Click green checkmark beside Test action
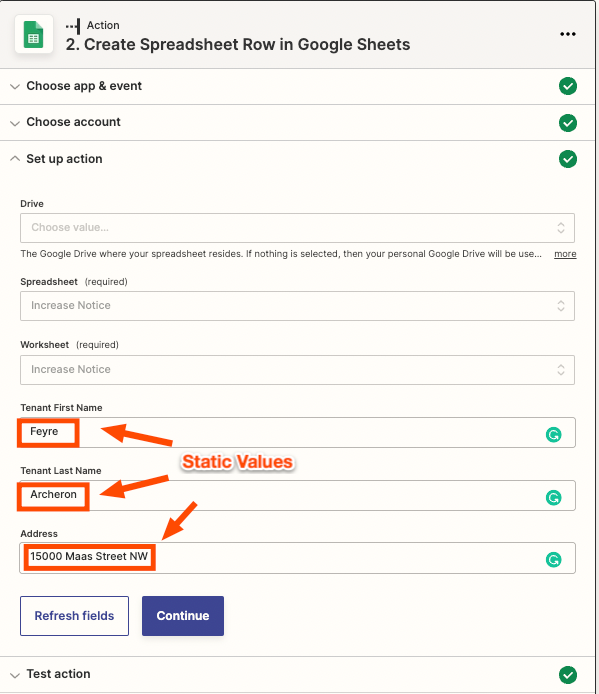The image size is (599, 694). click(x=568, y=675)
